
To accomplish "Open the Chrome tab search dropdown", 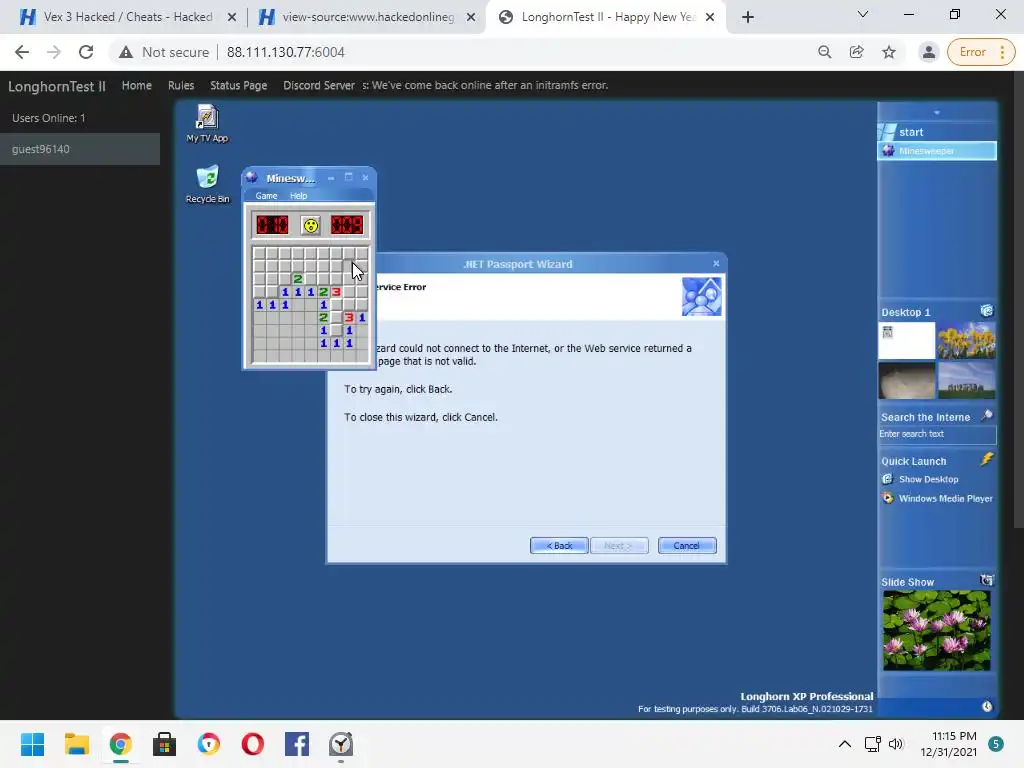I will [863, 14].
